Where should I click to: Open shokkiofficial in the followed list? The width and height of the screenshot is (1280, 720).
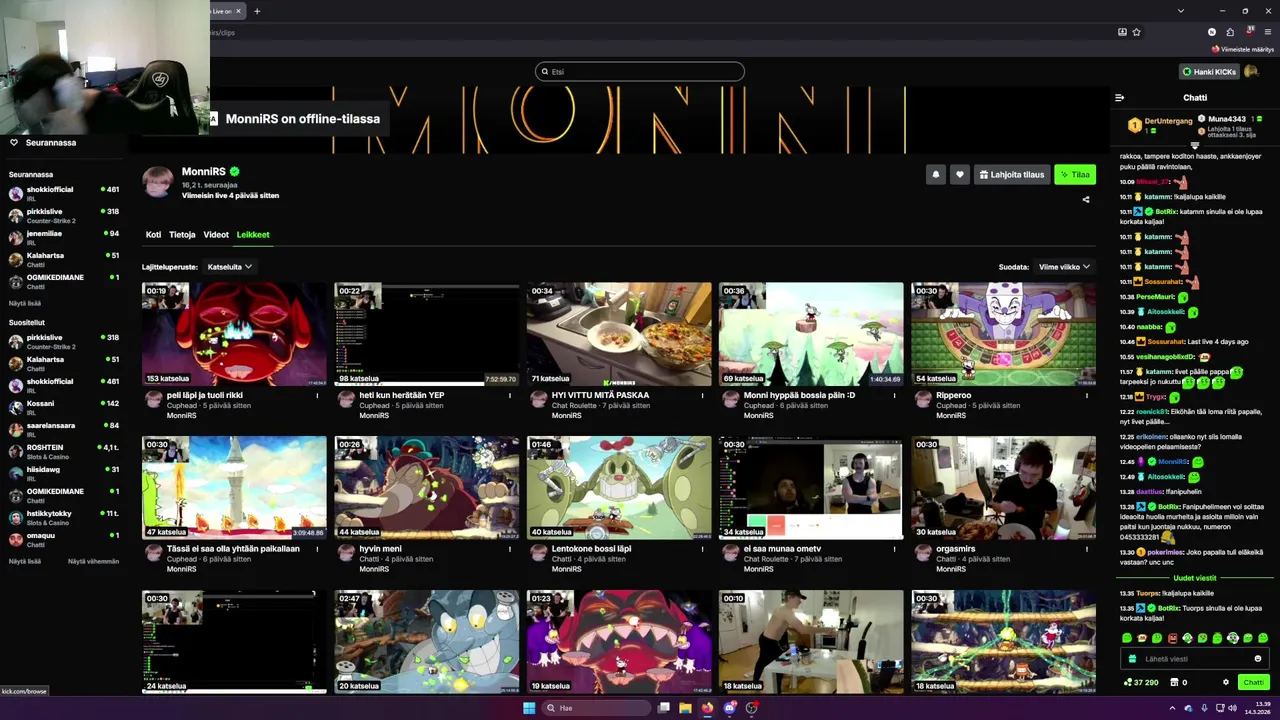[x=64, y=193]
